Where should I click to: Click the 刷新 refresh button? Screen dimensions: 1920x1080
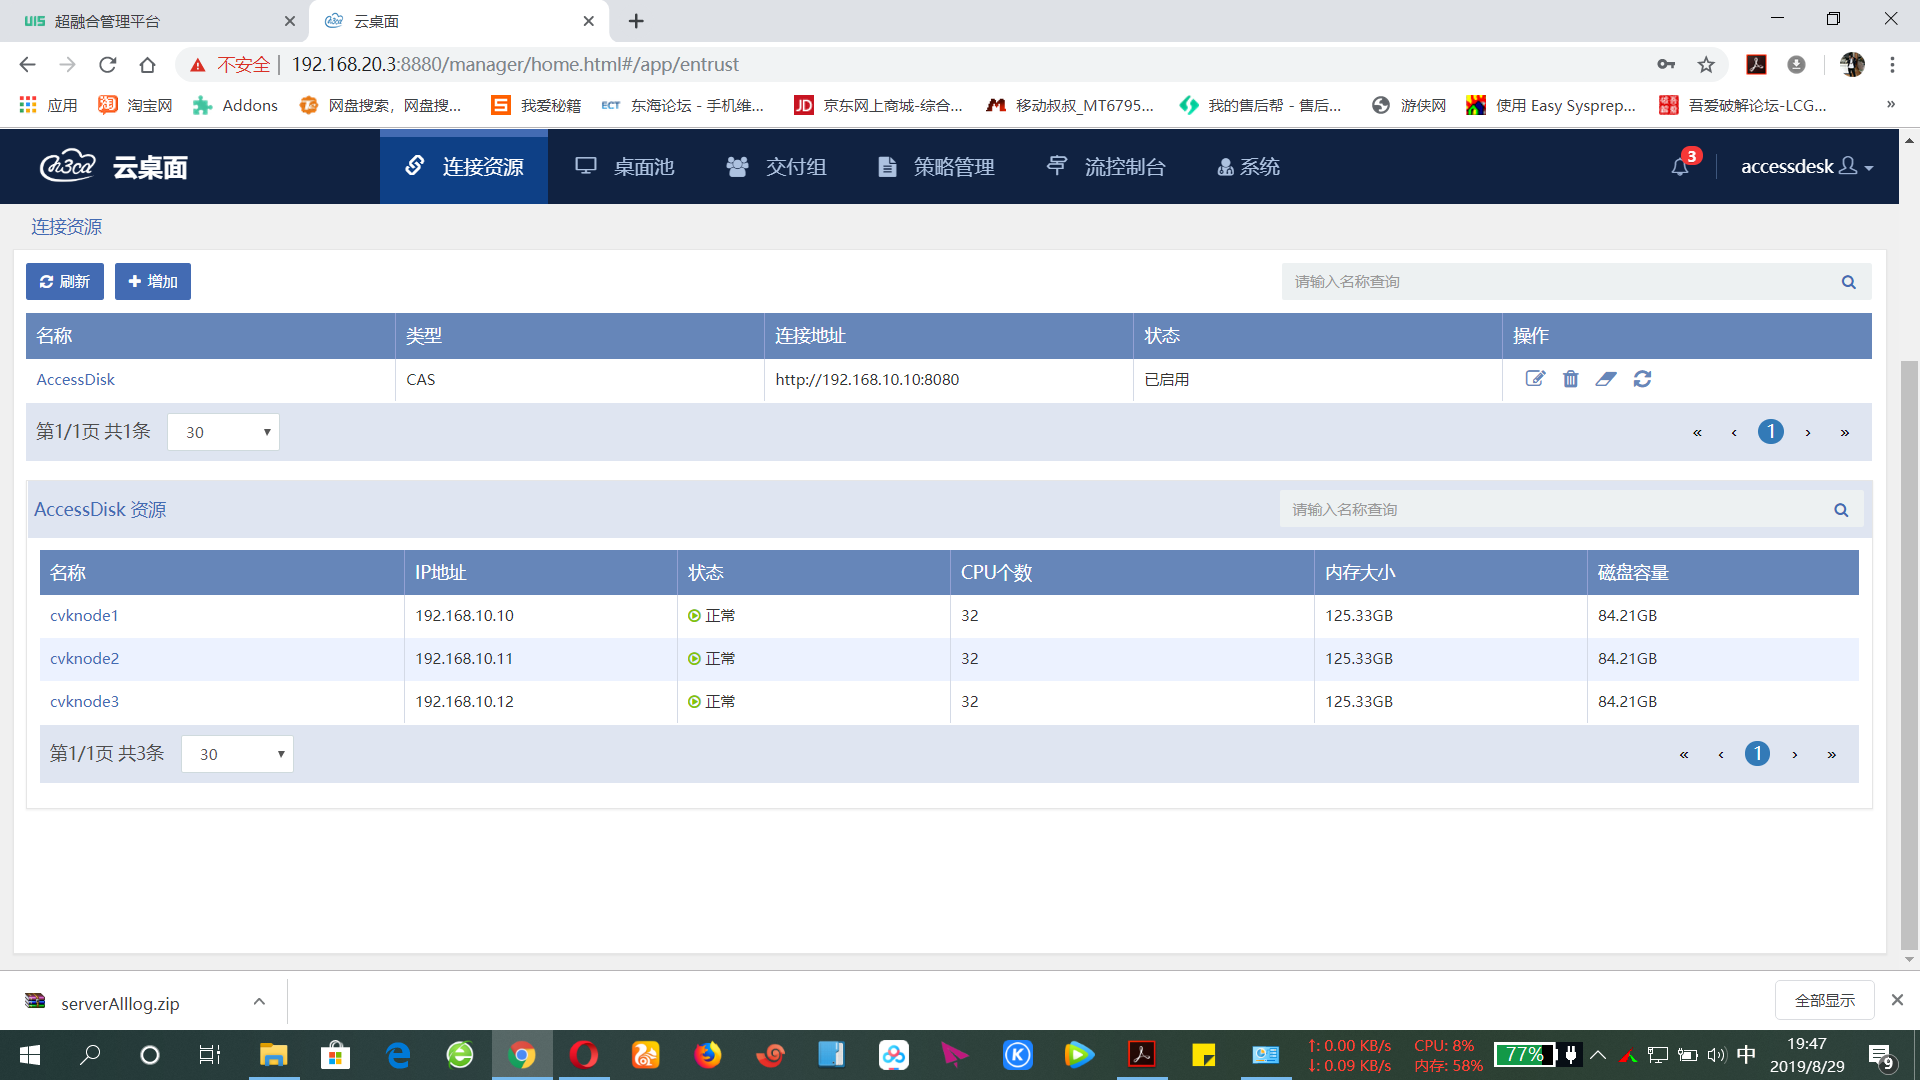(x=65, y=282)
